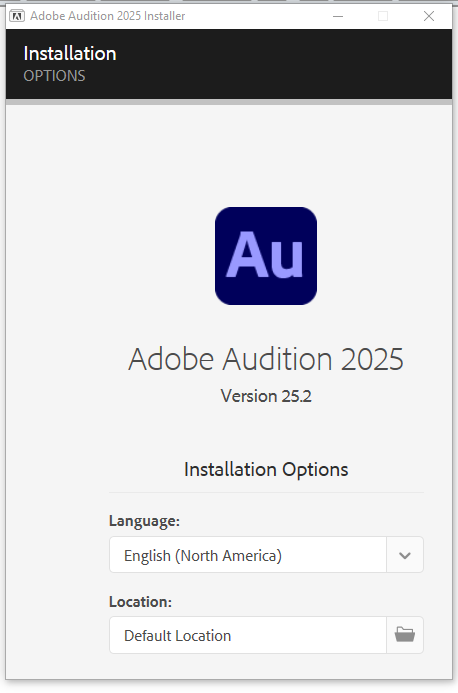This screenshot has height=693, width=458.
Task: Minimize the Audition installer window
Action: (x=338, y=16)
